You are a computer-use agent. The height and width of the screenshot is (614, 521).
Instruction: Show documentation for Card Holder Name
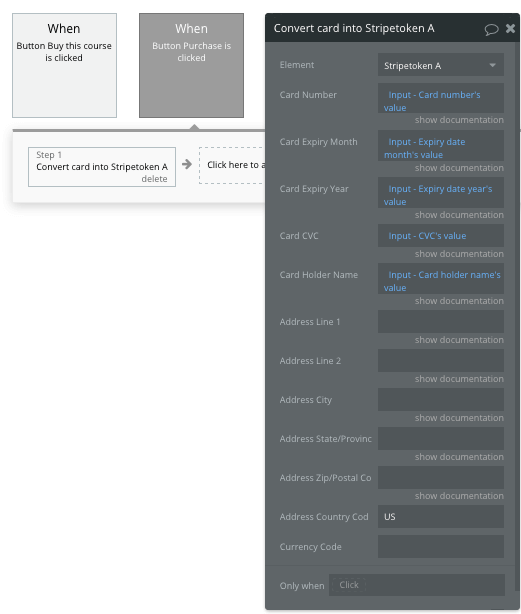tap(459, 301)
